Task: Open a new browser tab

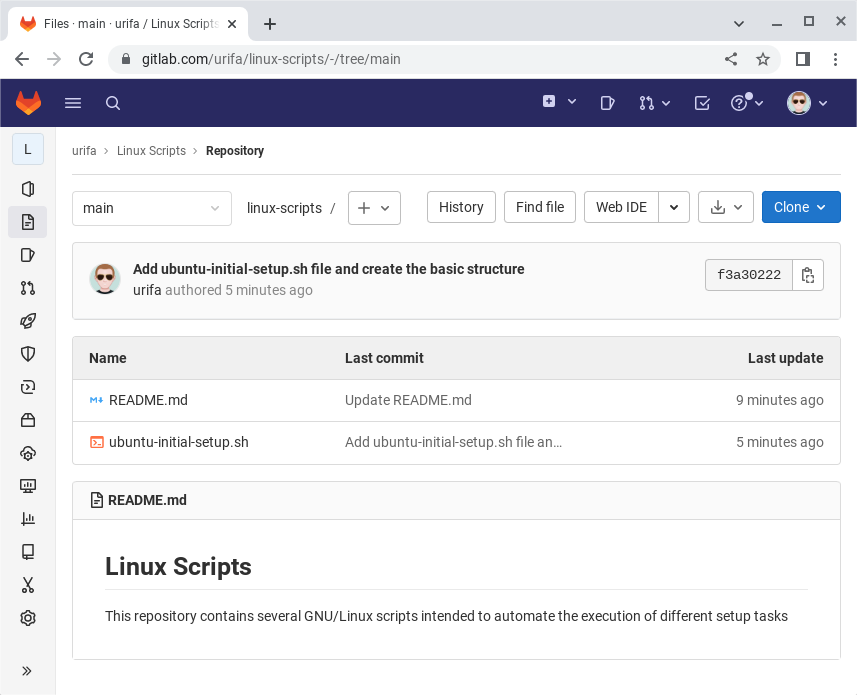Action: (269, 24)
